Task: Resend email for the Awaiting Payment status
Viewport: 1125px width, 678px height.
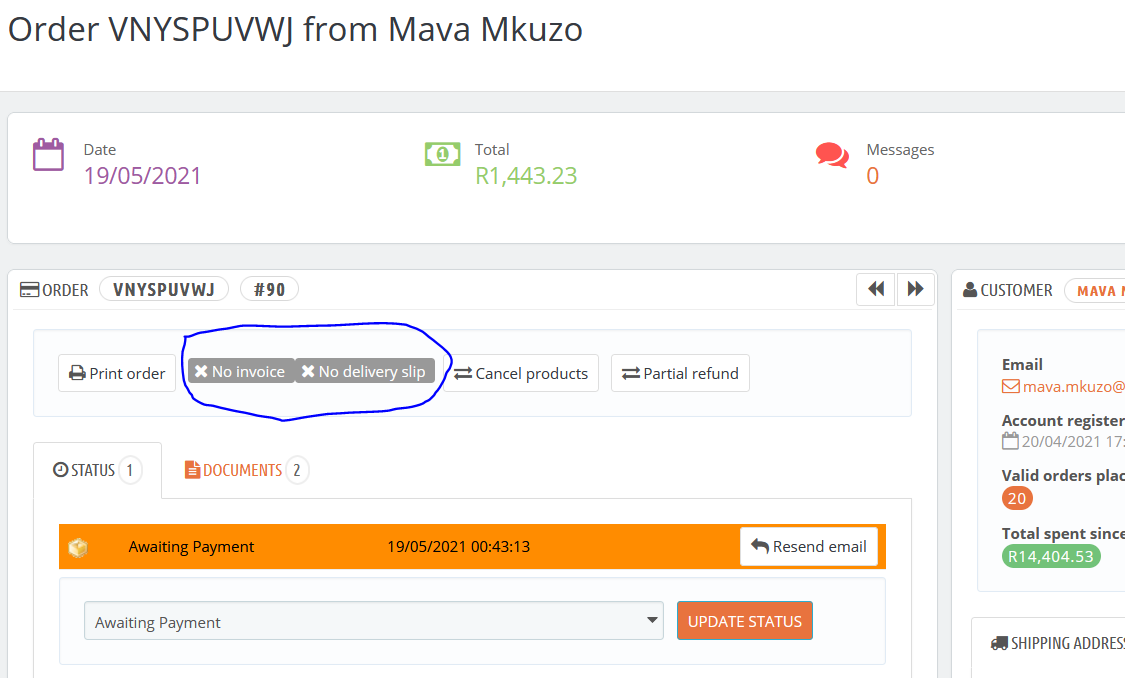Action: click(809, 547)
